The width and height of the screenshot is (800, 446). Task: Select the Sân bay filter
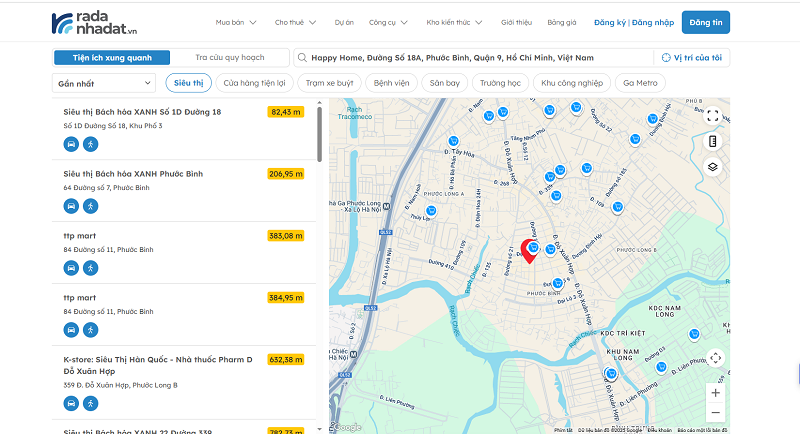click(x=444, y=83)
